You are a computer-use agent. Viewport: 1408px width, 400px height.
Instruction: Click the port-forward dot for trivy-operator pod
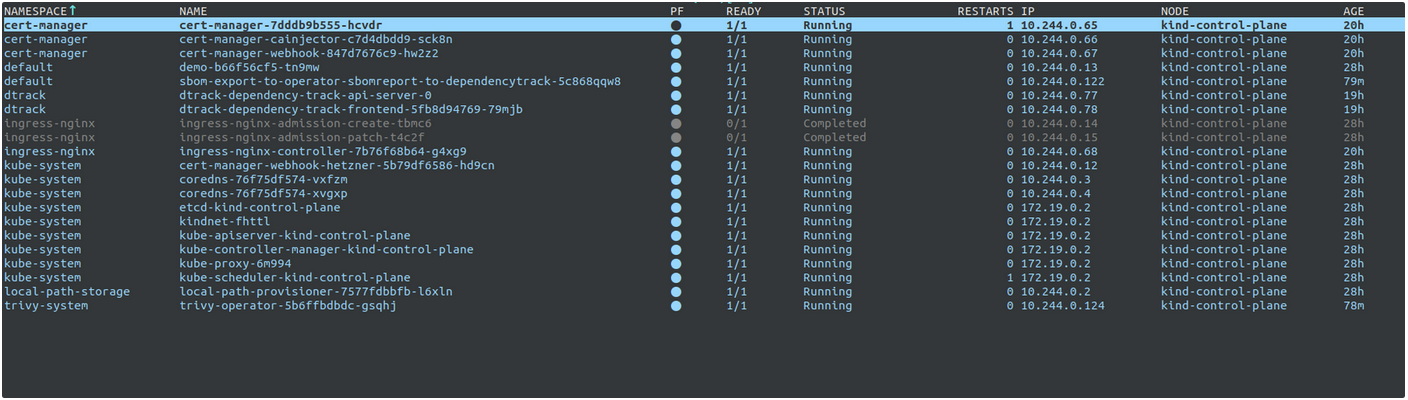[x=676, y=305]
